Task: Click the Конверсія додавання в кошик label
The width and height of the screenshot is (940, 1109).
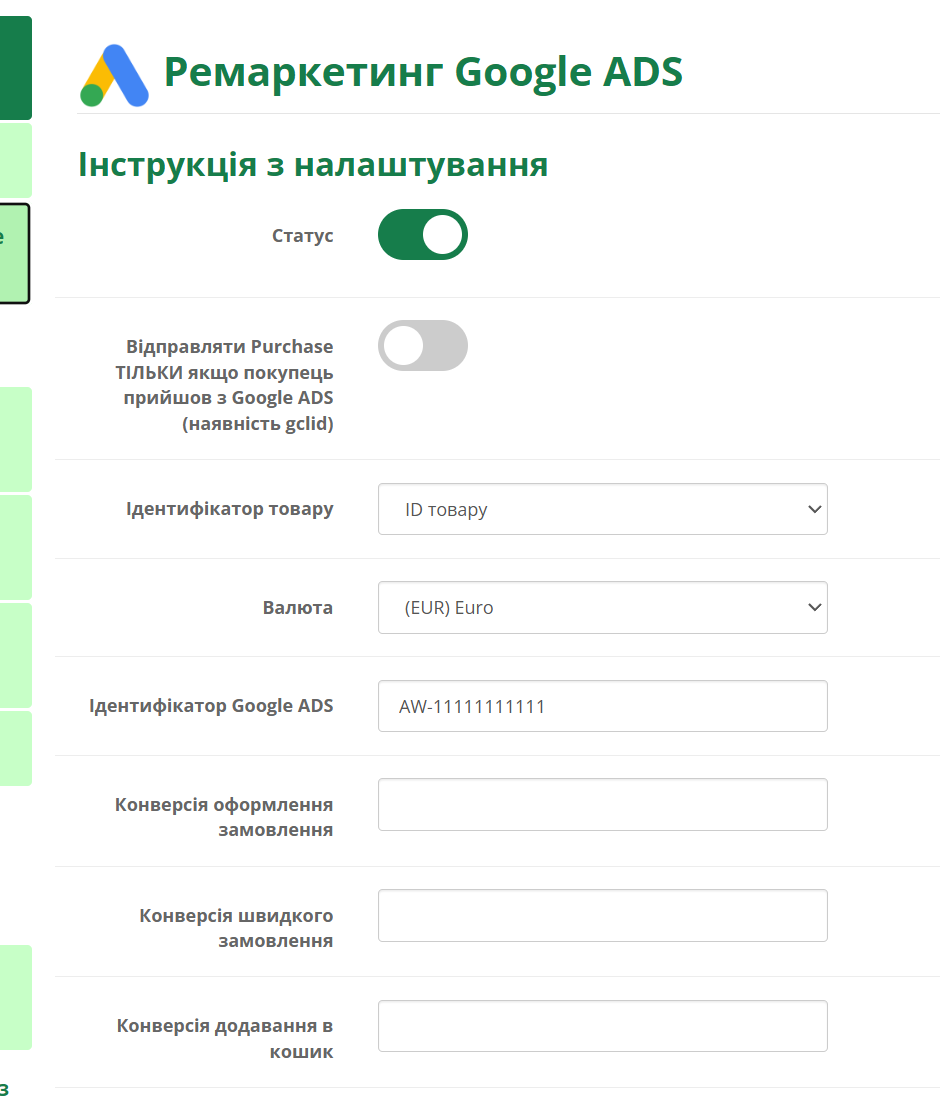Action: click(225, 1038)
